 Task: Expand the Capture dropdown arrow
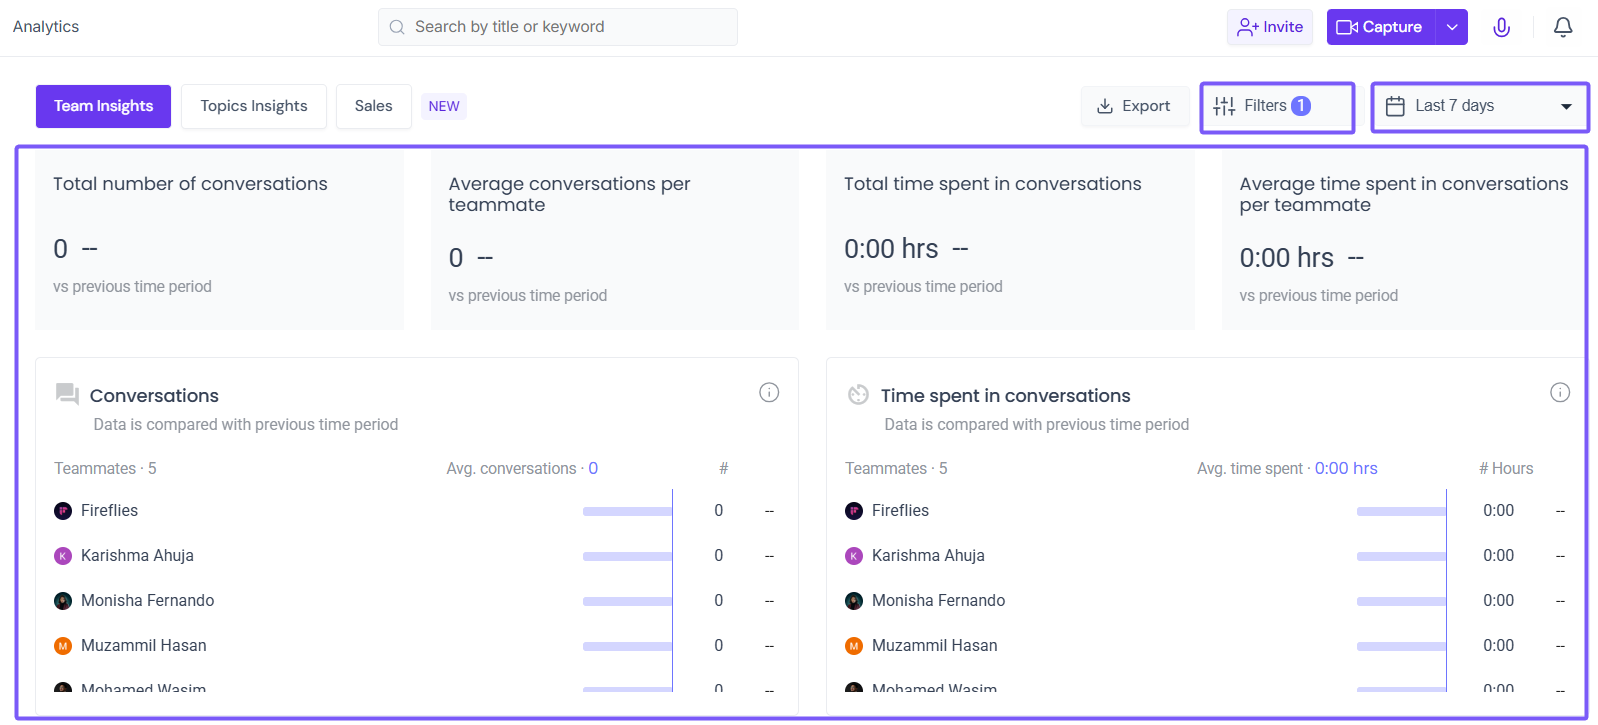1452,27
